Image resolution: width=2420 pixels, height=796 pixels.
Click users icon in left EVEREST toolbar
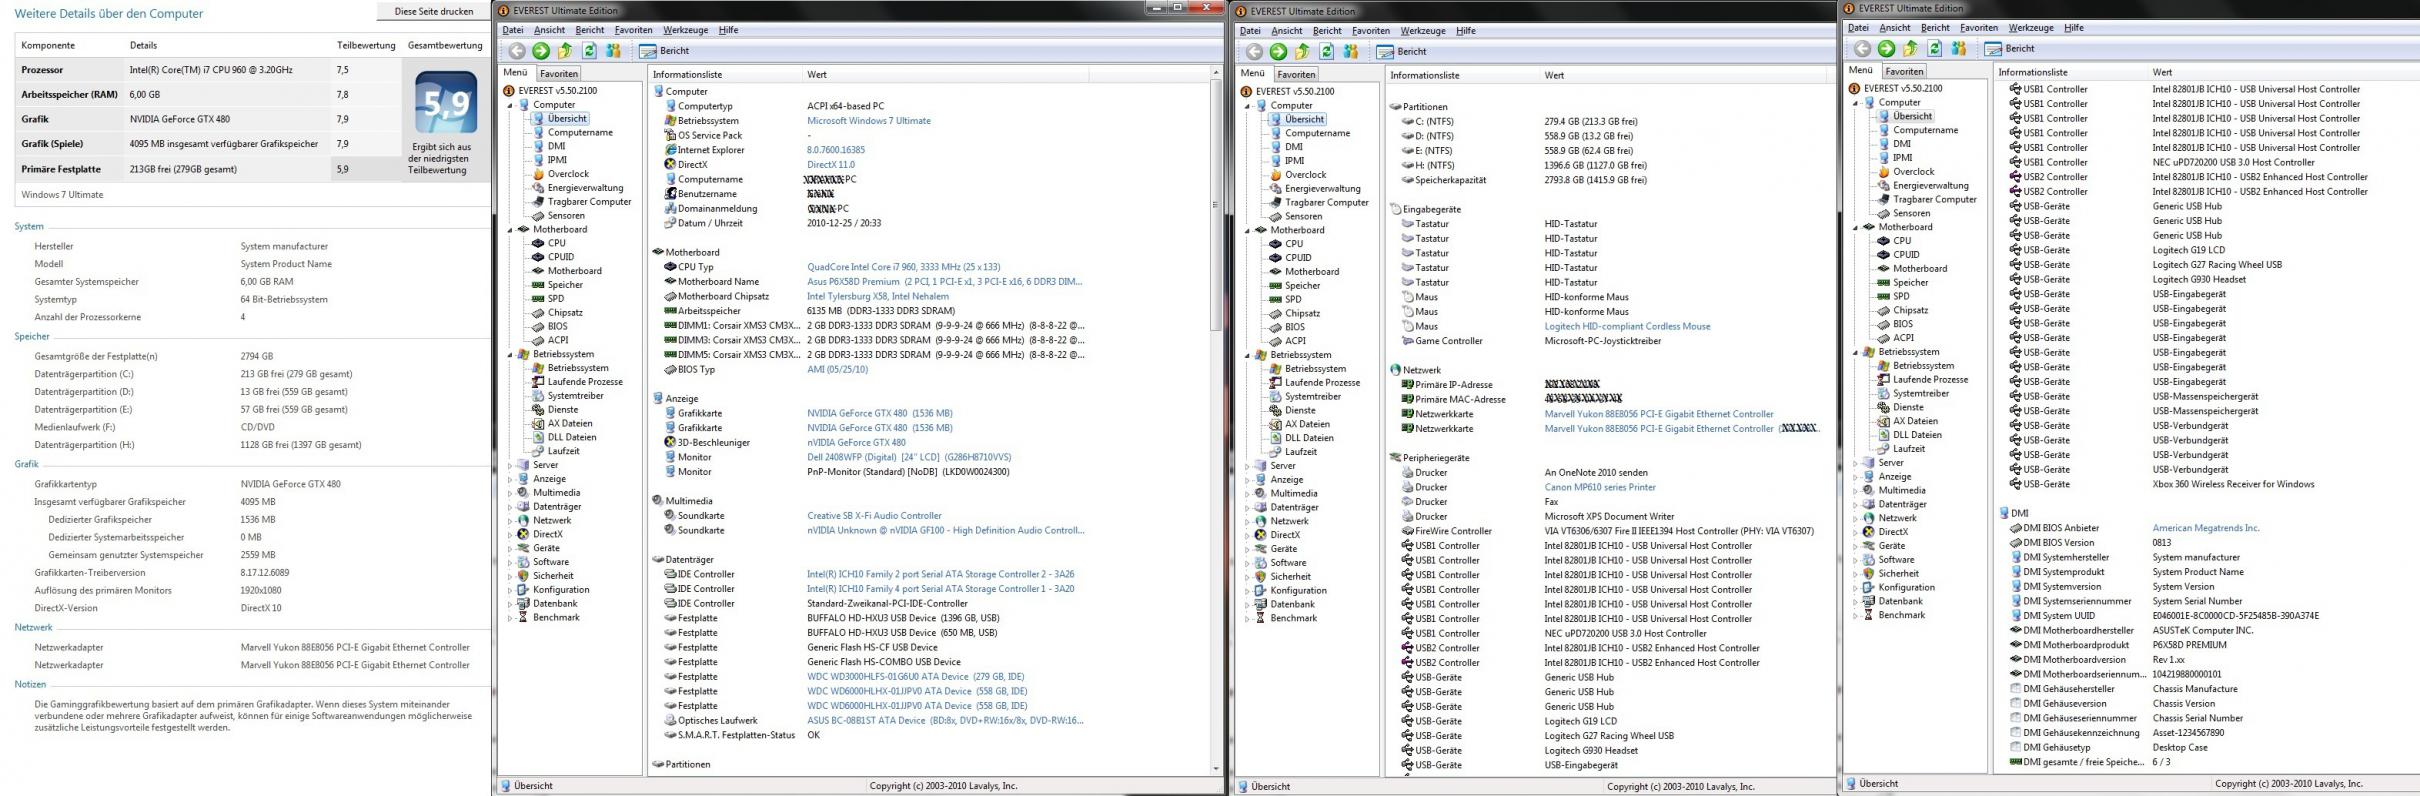613,51
